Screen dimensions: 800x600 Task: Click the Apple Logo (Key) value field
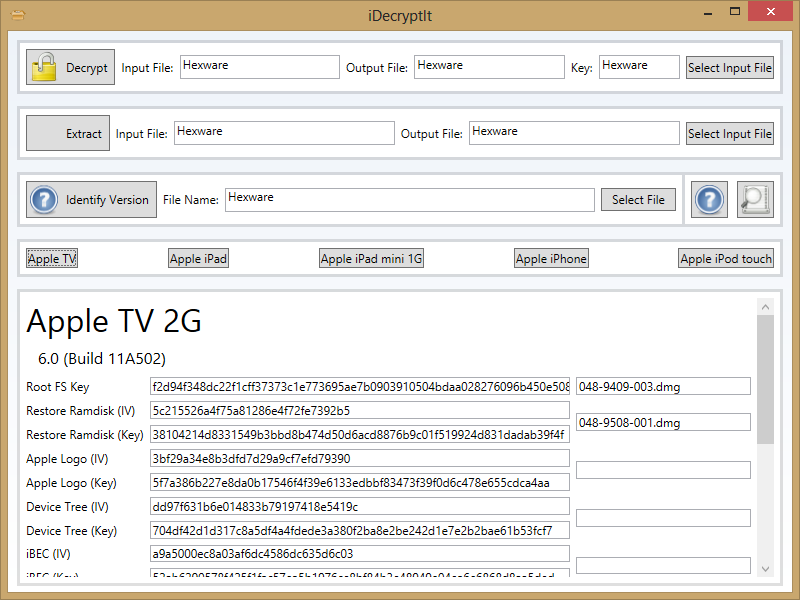pos(360,483)
